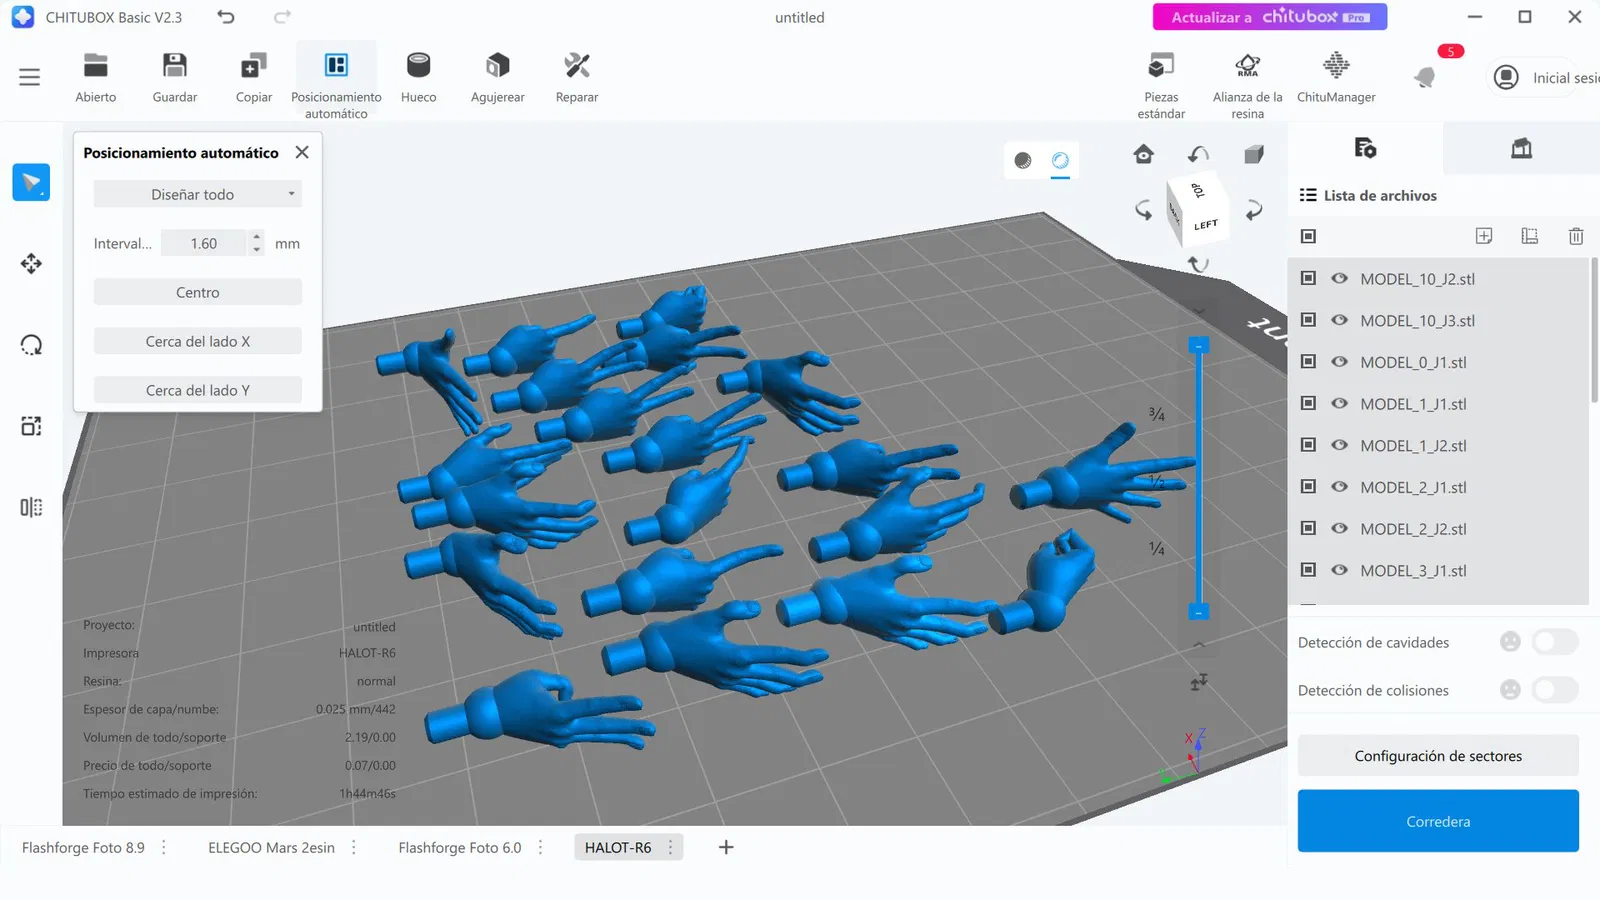Toggle visibility of MODEL_10_J2.stl
The width and height of the screenshot is (1600, 900).
click(x=1340, y=279)
